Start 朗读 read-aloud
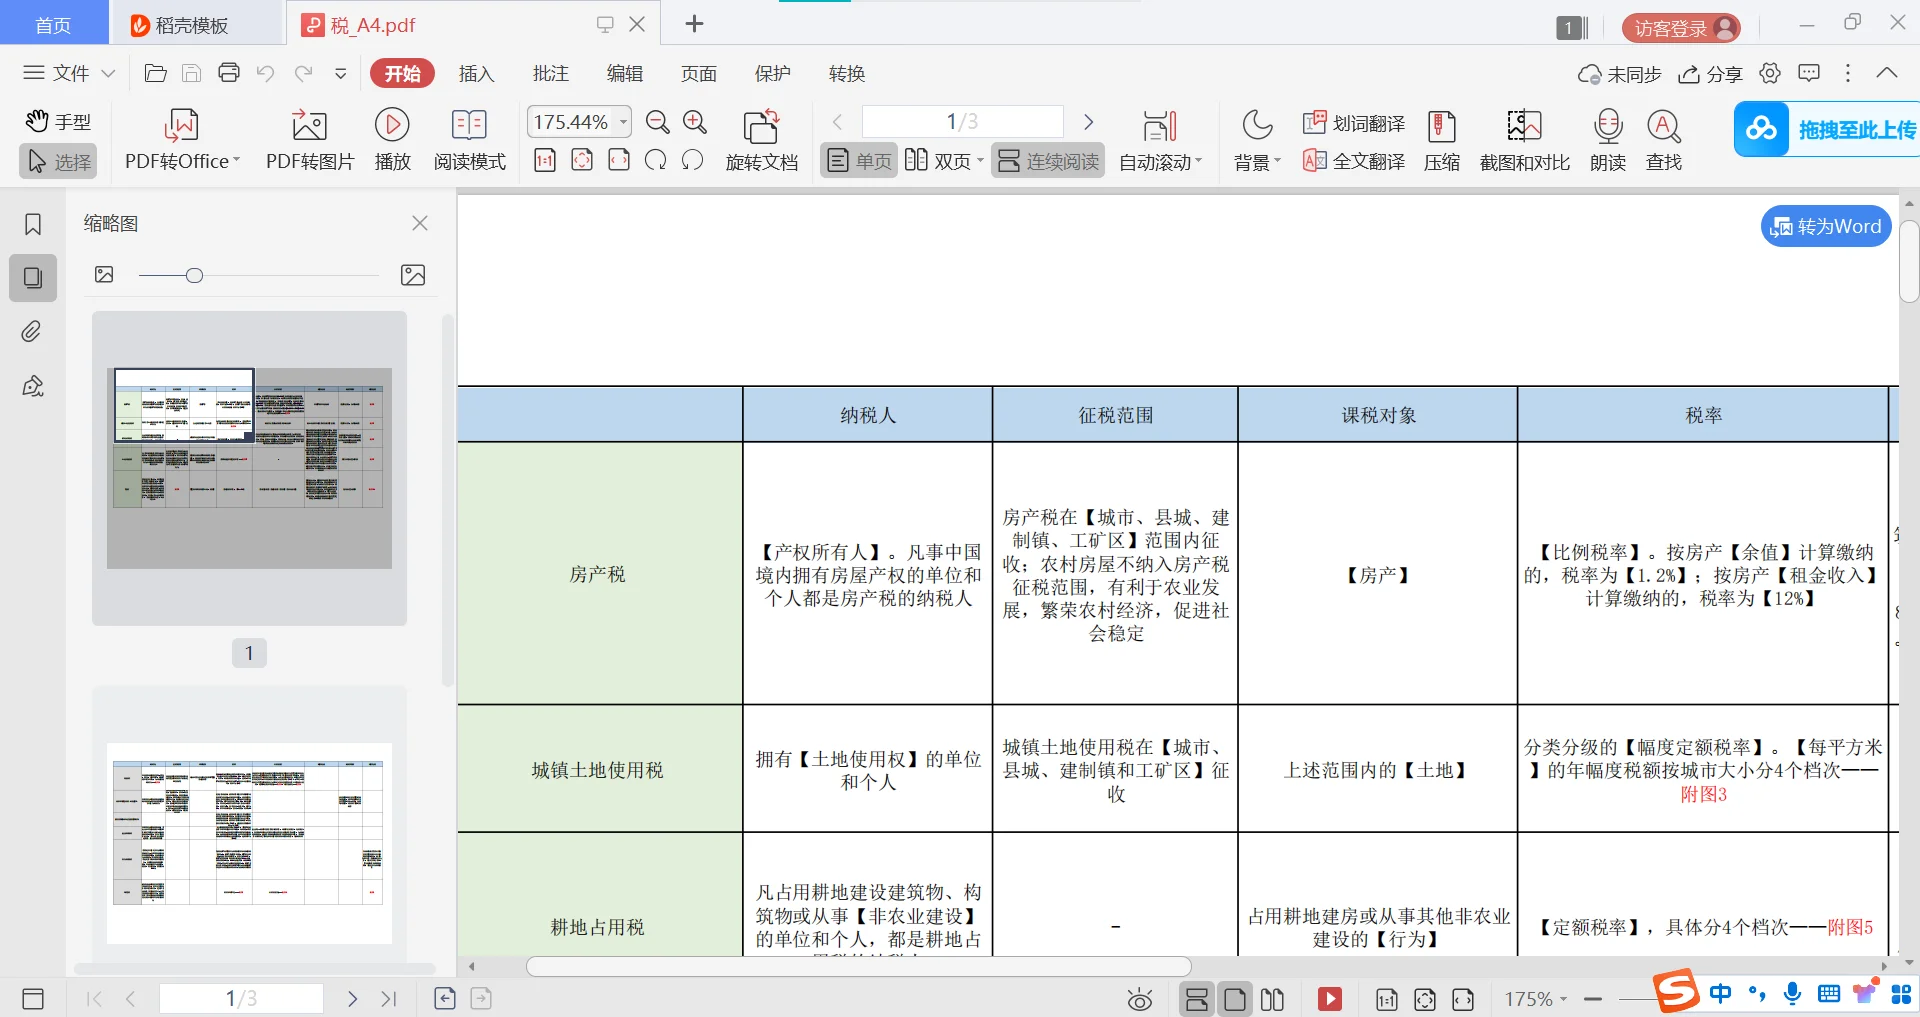Image resolution: width=1920 pixels, height=1017 pixels. tap(1606, 140)
